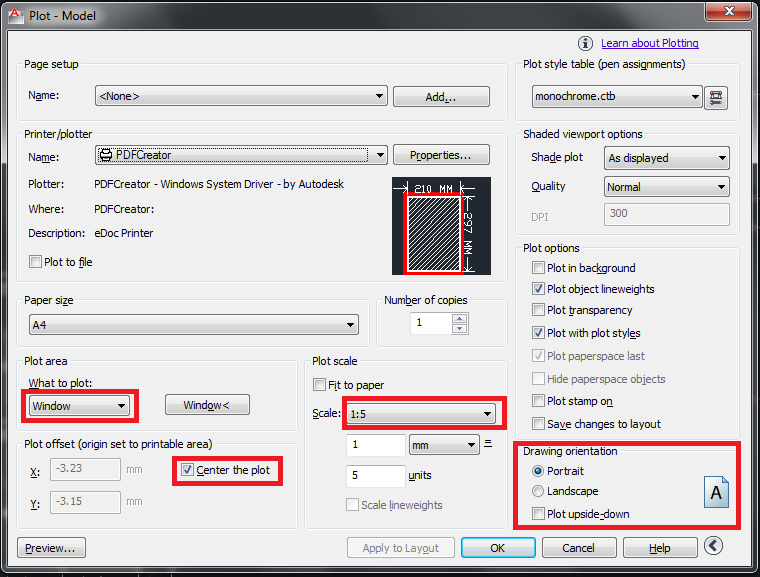The image size is (760, 577).
Task: Open the Learn about Plotting link
Action: coord(649,43)
